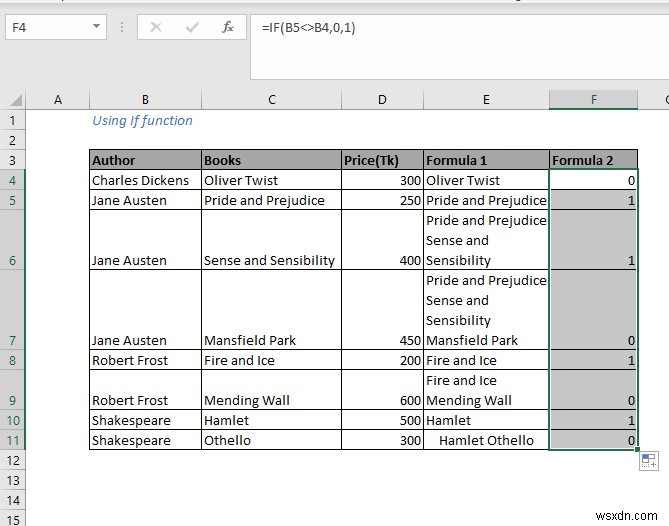Viewport: 669px width, 526px height.
Task: Select row 8 header
Action: (13, 360)
